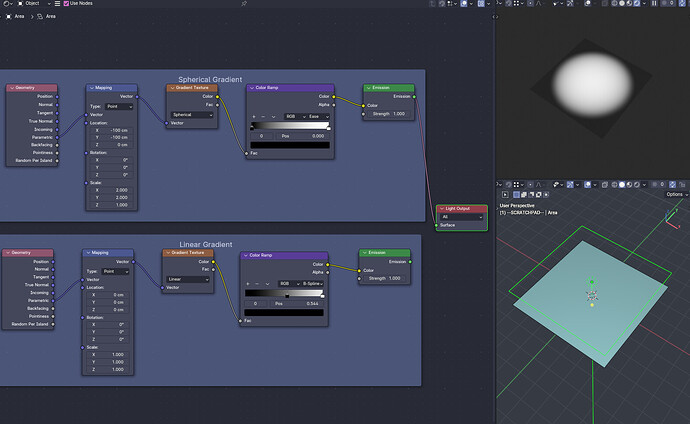Open the Ease interpolation dropdown
Screen dimensions: 690x424
[x=319, y=117]
